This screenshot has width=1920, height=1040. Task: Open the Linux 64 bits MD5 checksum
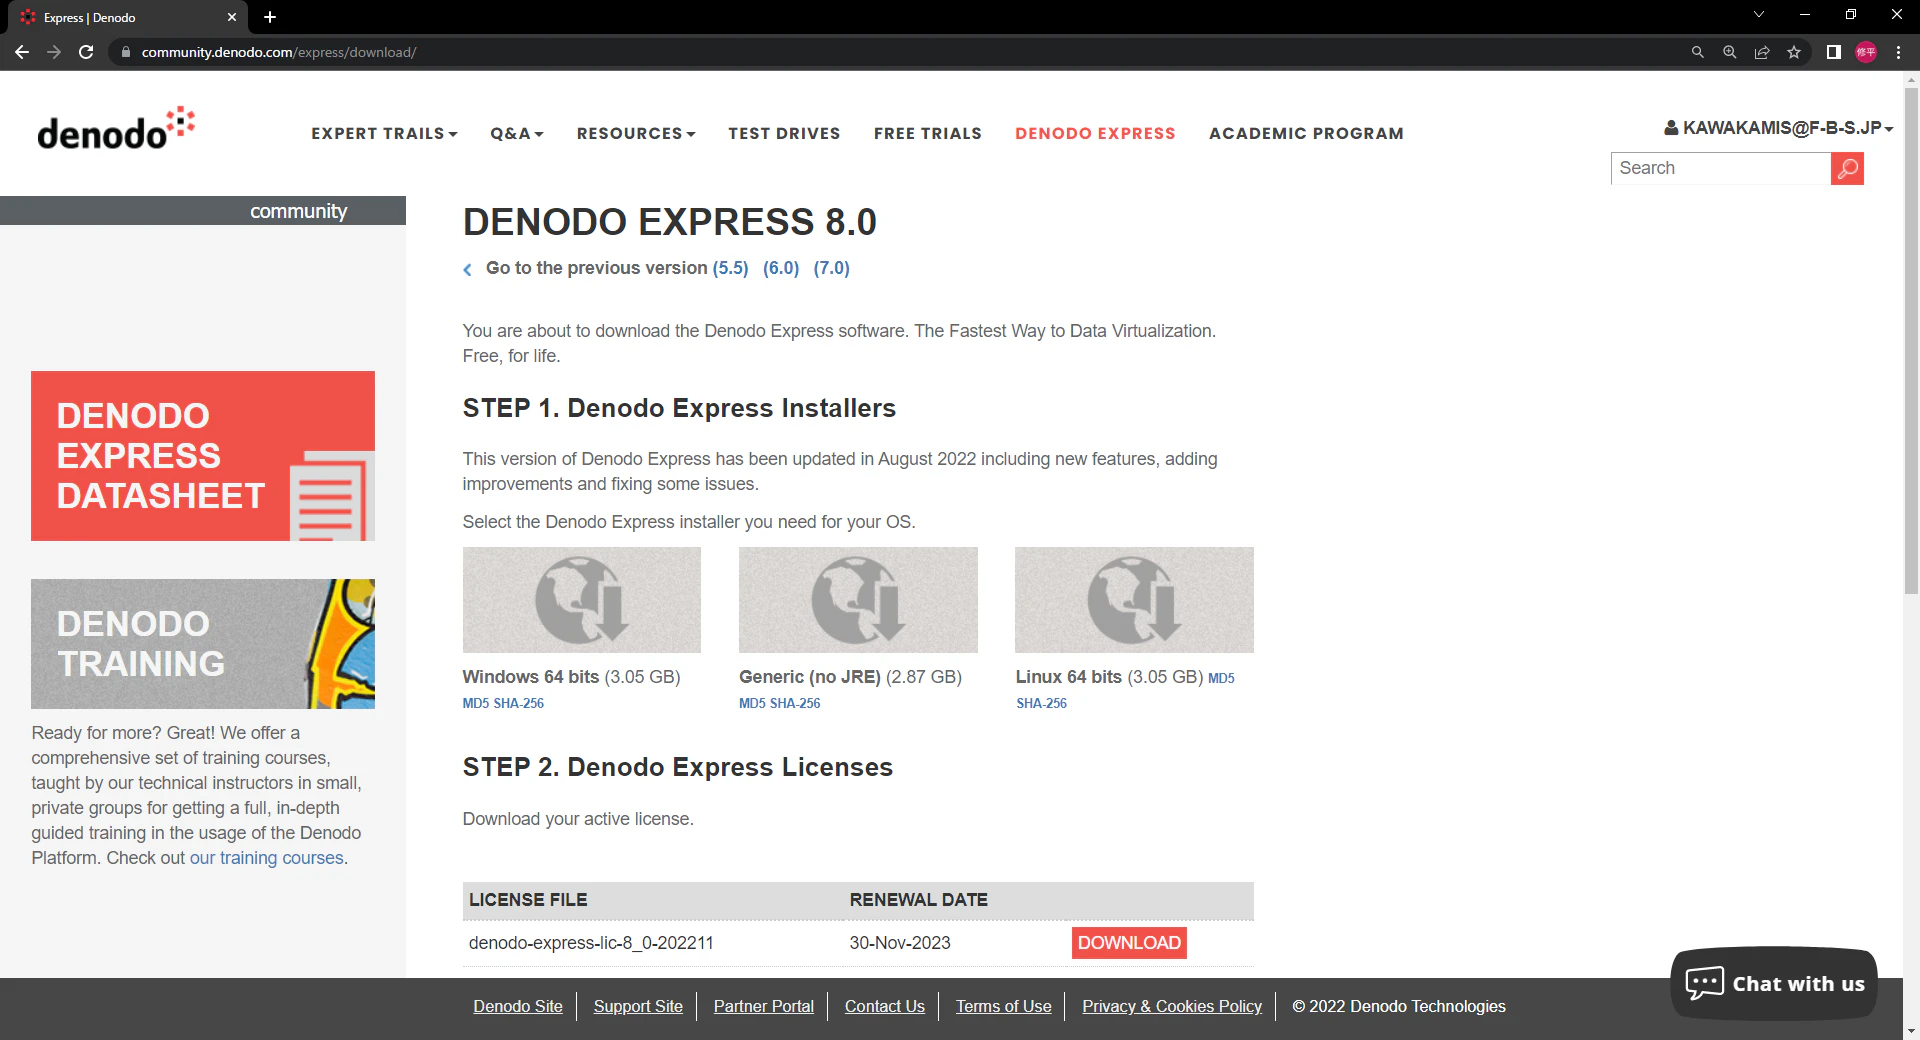point(1221,678)
